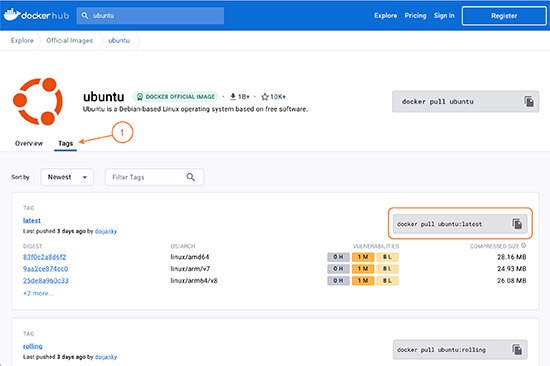Click 0 H badge for linux/amd64

click(338, 257)
